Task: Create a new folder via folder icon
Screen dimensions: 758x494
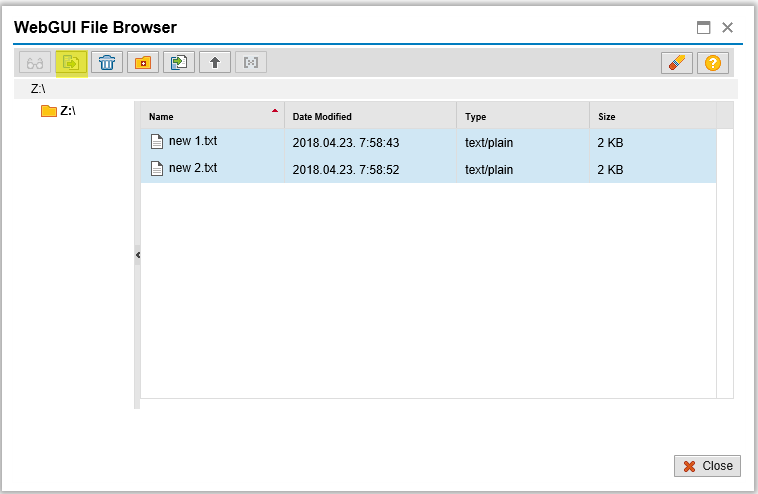Action: pyautogui.click(x=143, y=63)
